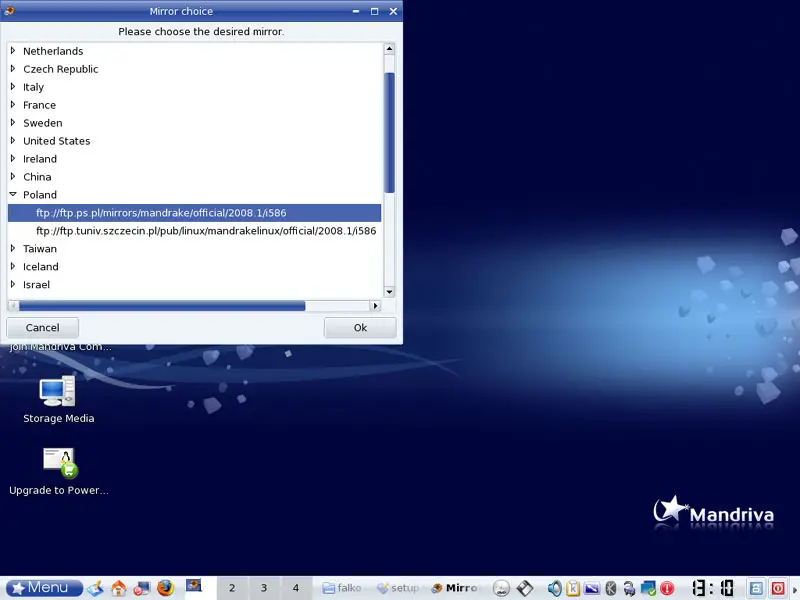Click the vertical scrollbar thumb of mirror list
800x600 pixels.
click(x=389, y=133)
